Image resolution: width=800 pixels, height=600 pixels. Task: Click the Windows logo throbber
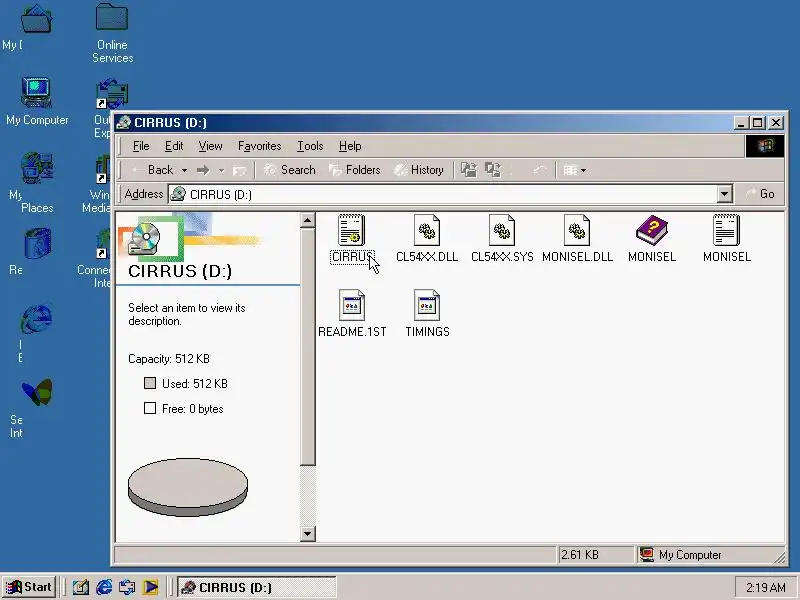765,146
